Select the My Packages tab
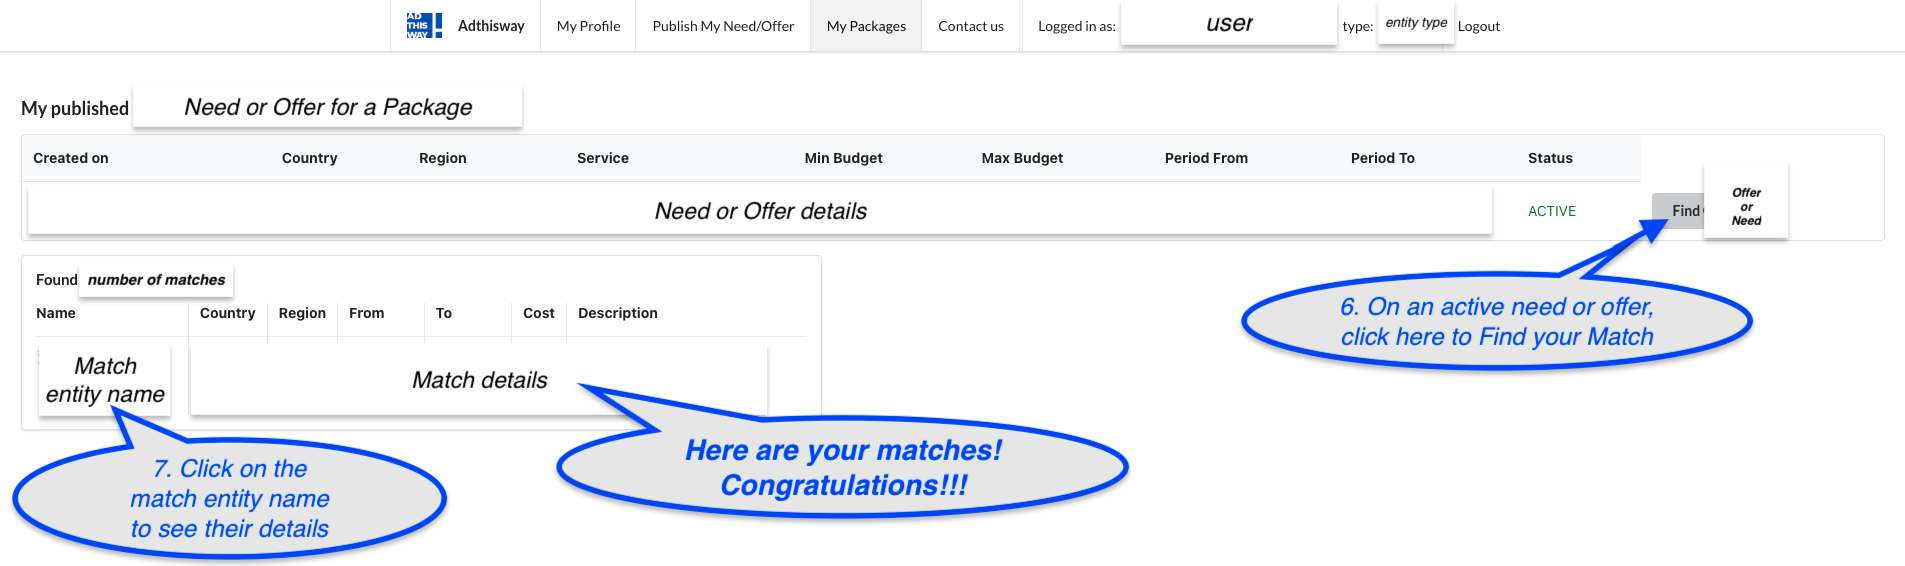The width and height of the screenshot is (1905, 566). pos(866,26)
